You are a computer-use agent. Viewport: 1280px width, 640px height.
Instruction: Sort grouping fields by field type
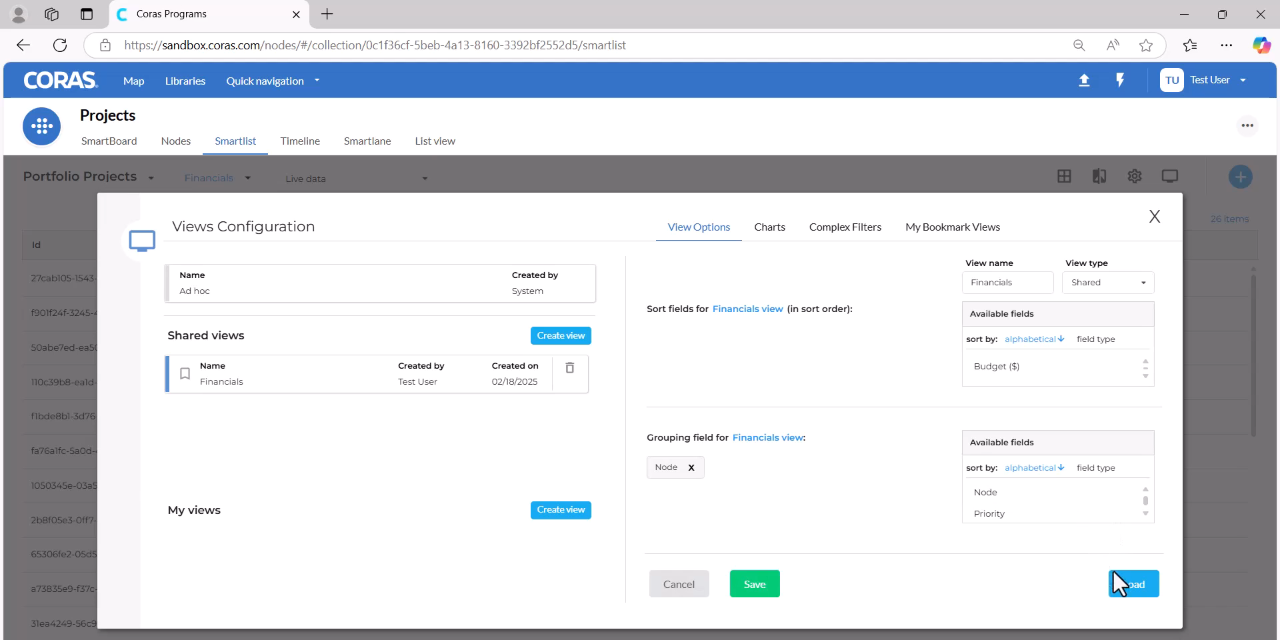click(1096, 468)
